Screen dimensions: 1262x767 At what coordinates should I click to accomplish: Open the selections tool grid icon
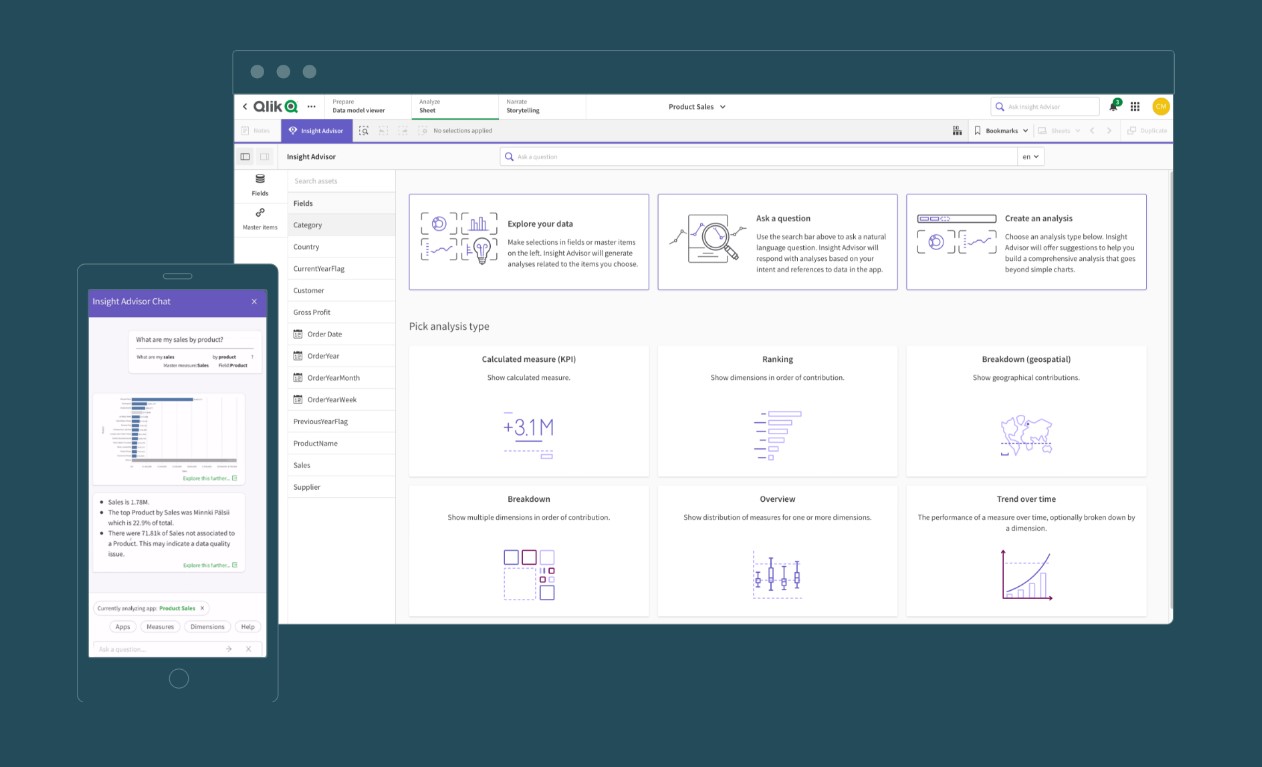[x=958, y=131]
